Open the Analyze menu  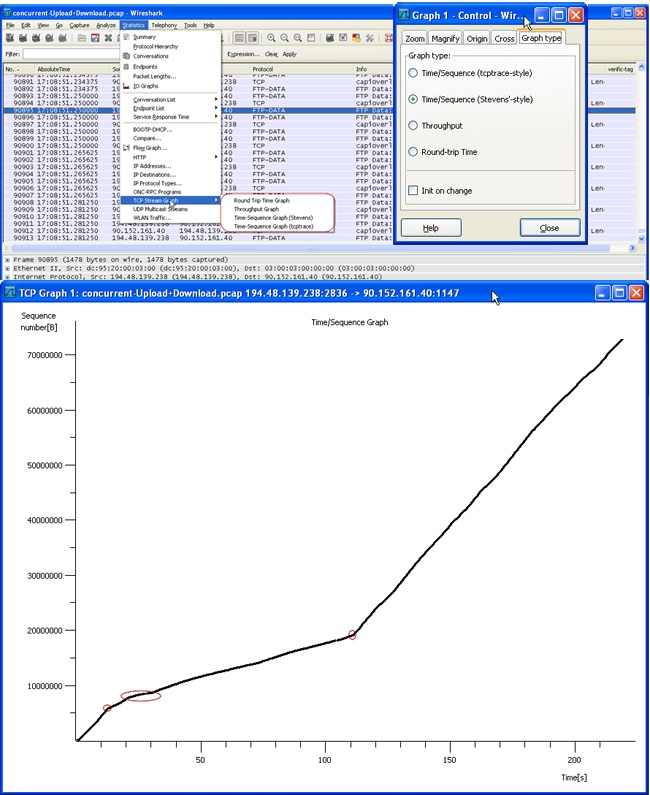coord(106,25)
